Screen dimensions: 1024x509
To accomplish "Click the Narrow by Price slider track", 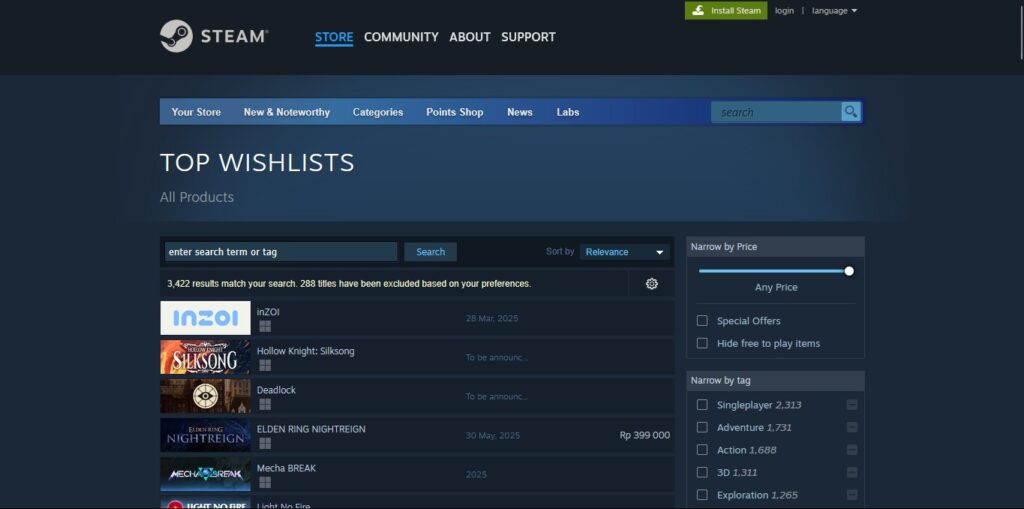I will click(774, 271).
